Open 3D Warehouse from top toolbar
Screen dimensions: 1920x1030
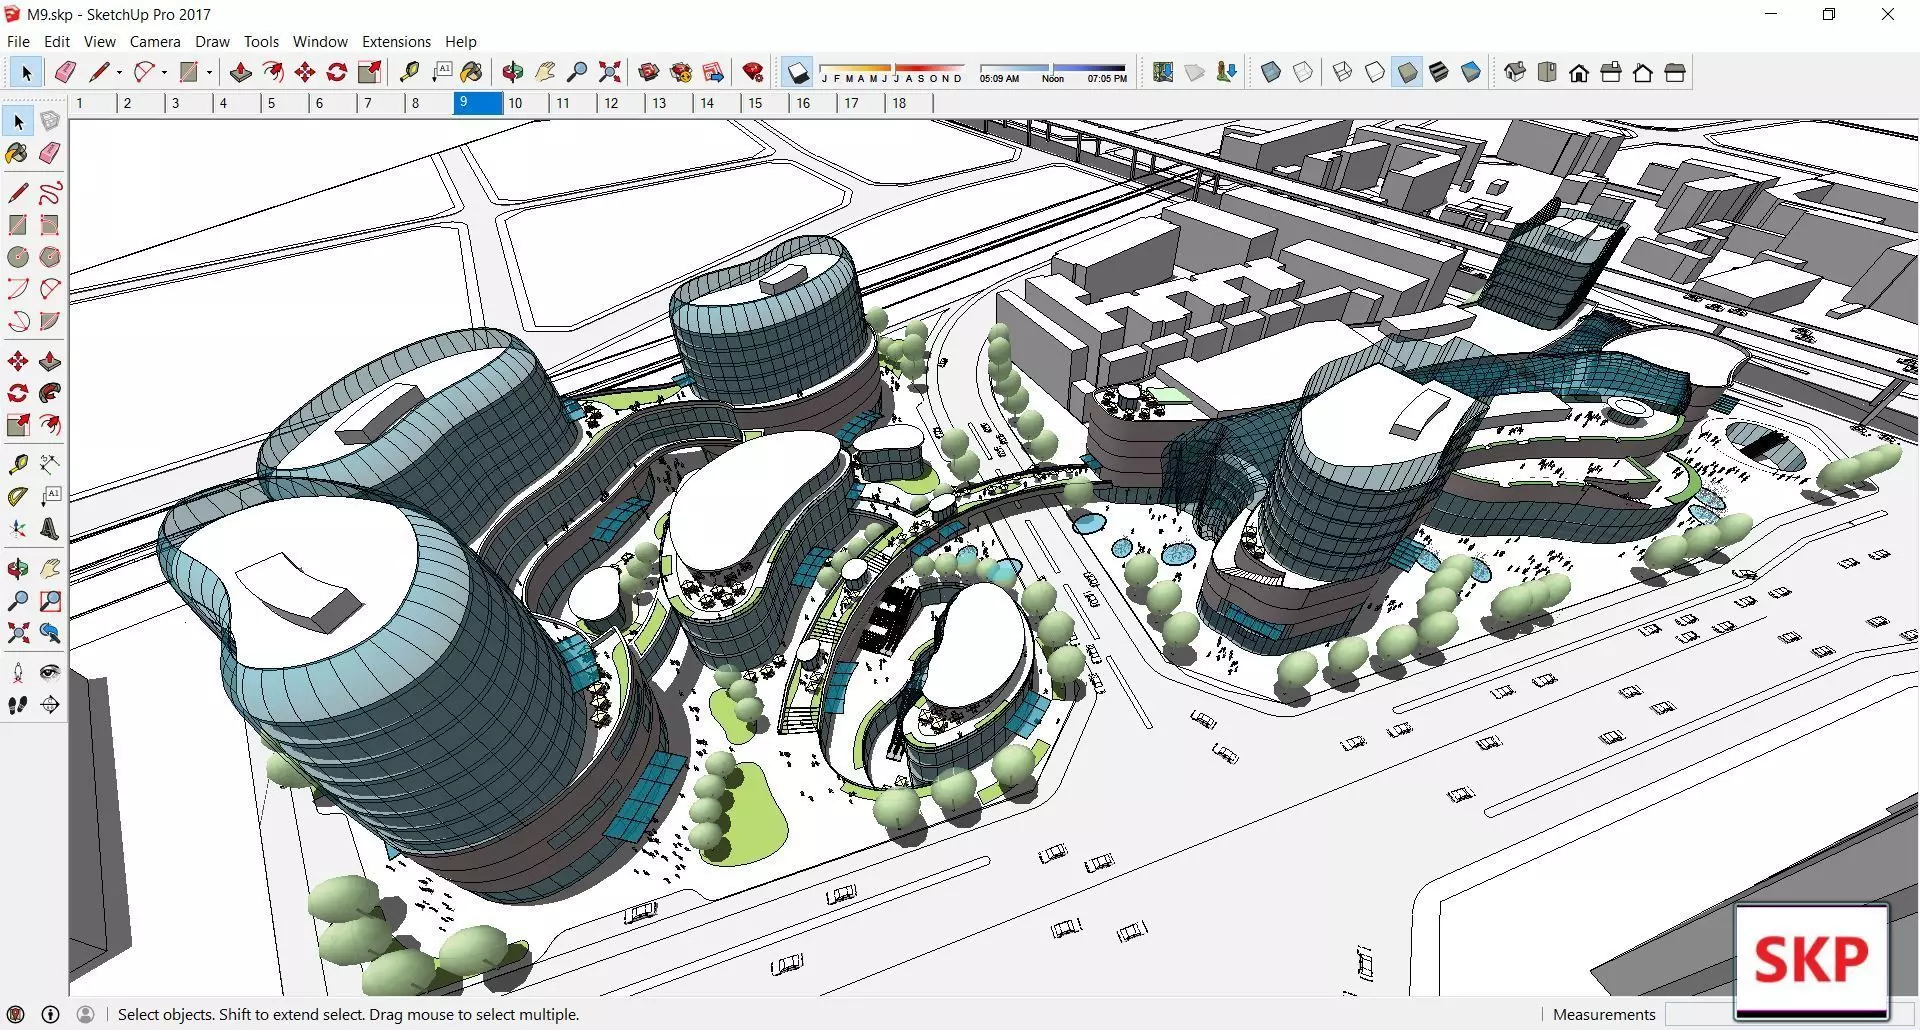(x=649, y=72)
